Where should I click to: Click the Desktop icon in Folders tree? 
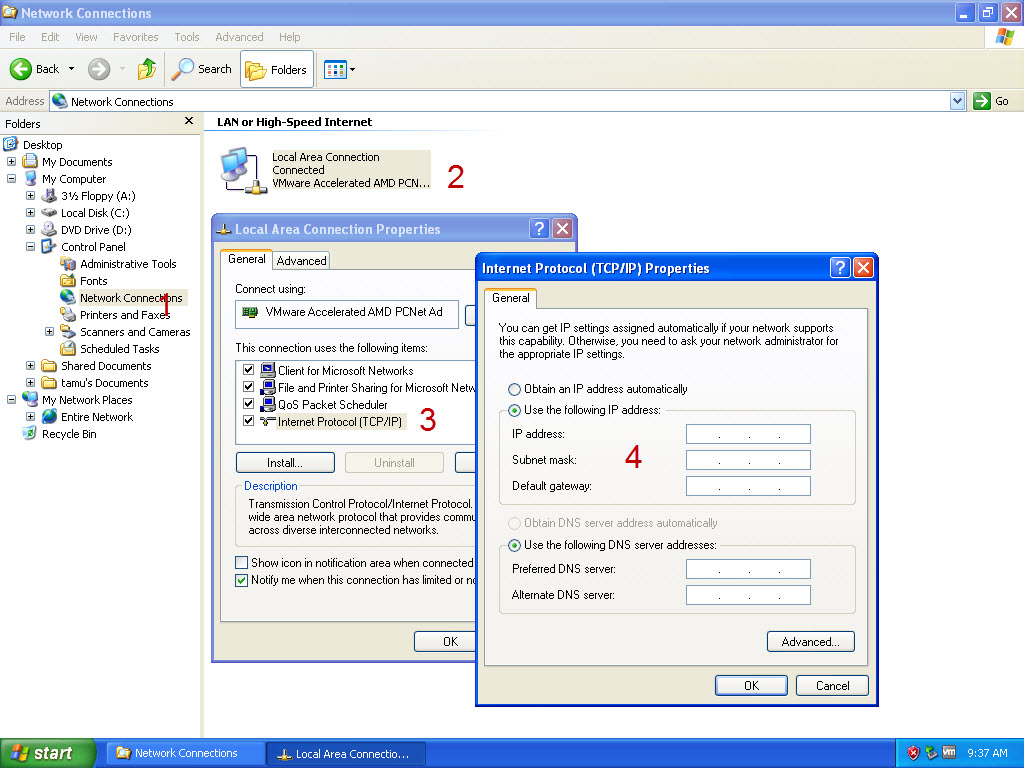tap(11, 144)
